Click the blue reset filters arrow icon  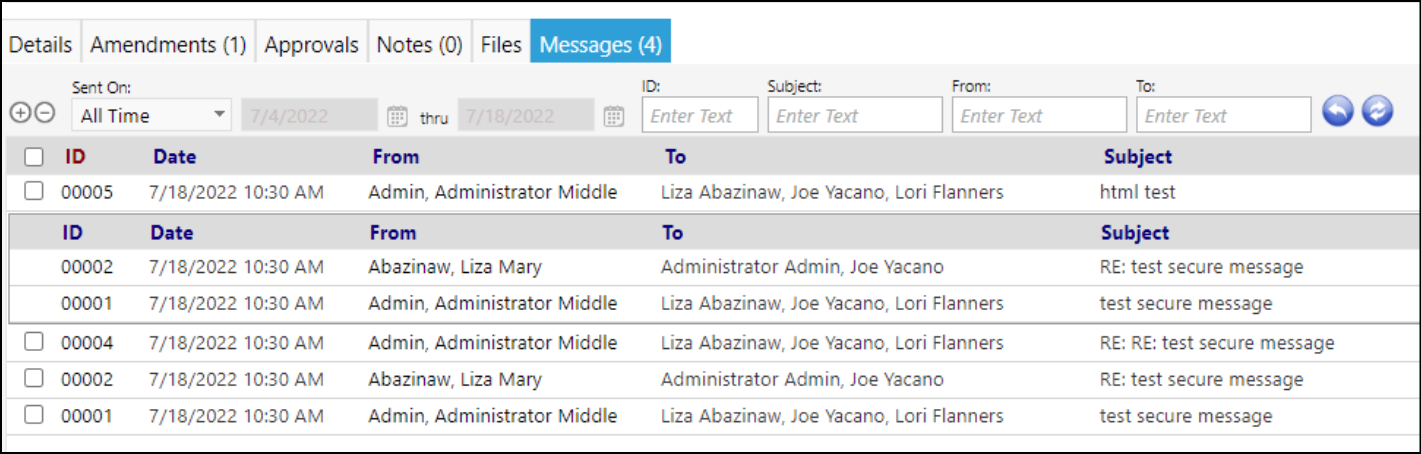point(1338,113)
